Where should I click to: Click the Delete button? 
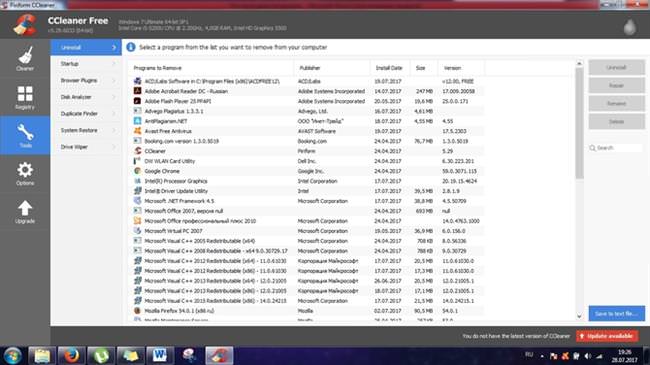[x=616, y=122]
